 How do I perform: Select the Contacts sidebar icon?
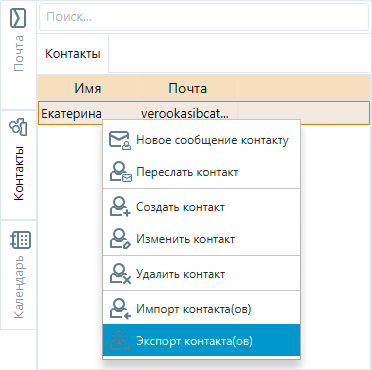click(x=18, y=127)
